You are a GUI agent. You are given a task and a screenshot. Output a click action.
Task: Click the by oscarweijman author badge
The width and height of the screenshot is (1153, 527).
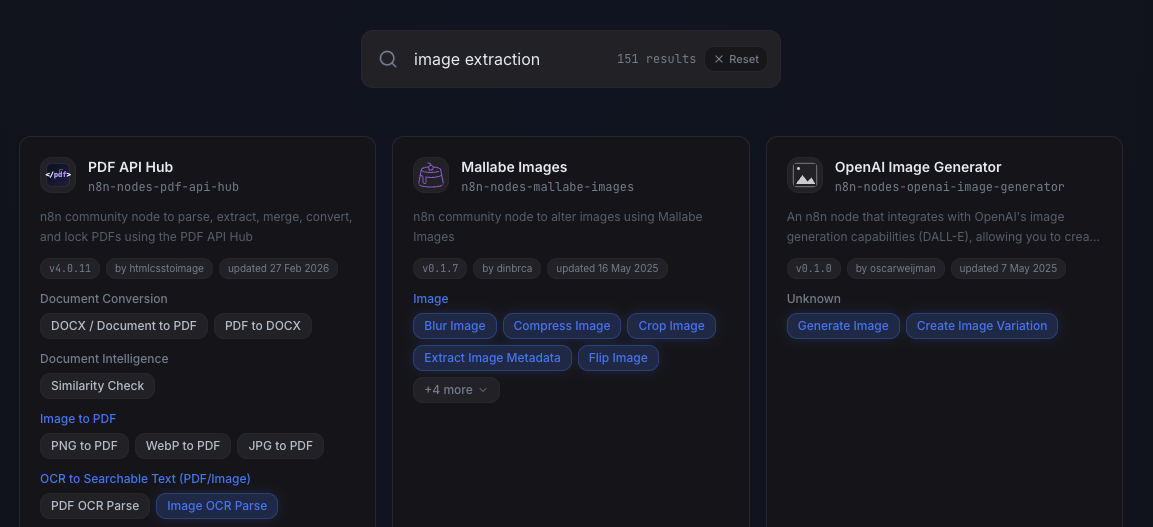tap(896, 268)
